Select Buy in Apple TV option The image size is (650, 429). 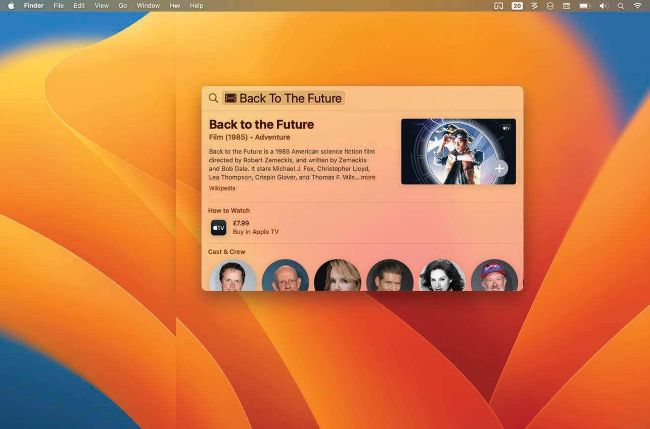click(255, 232)
